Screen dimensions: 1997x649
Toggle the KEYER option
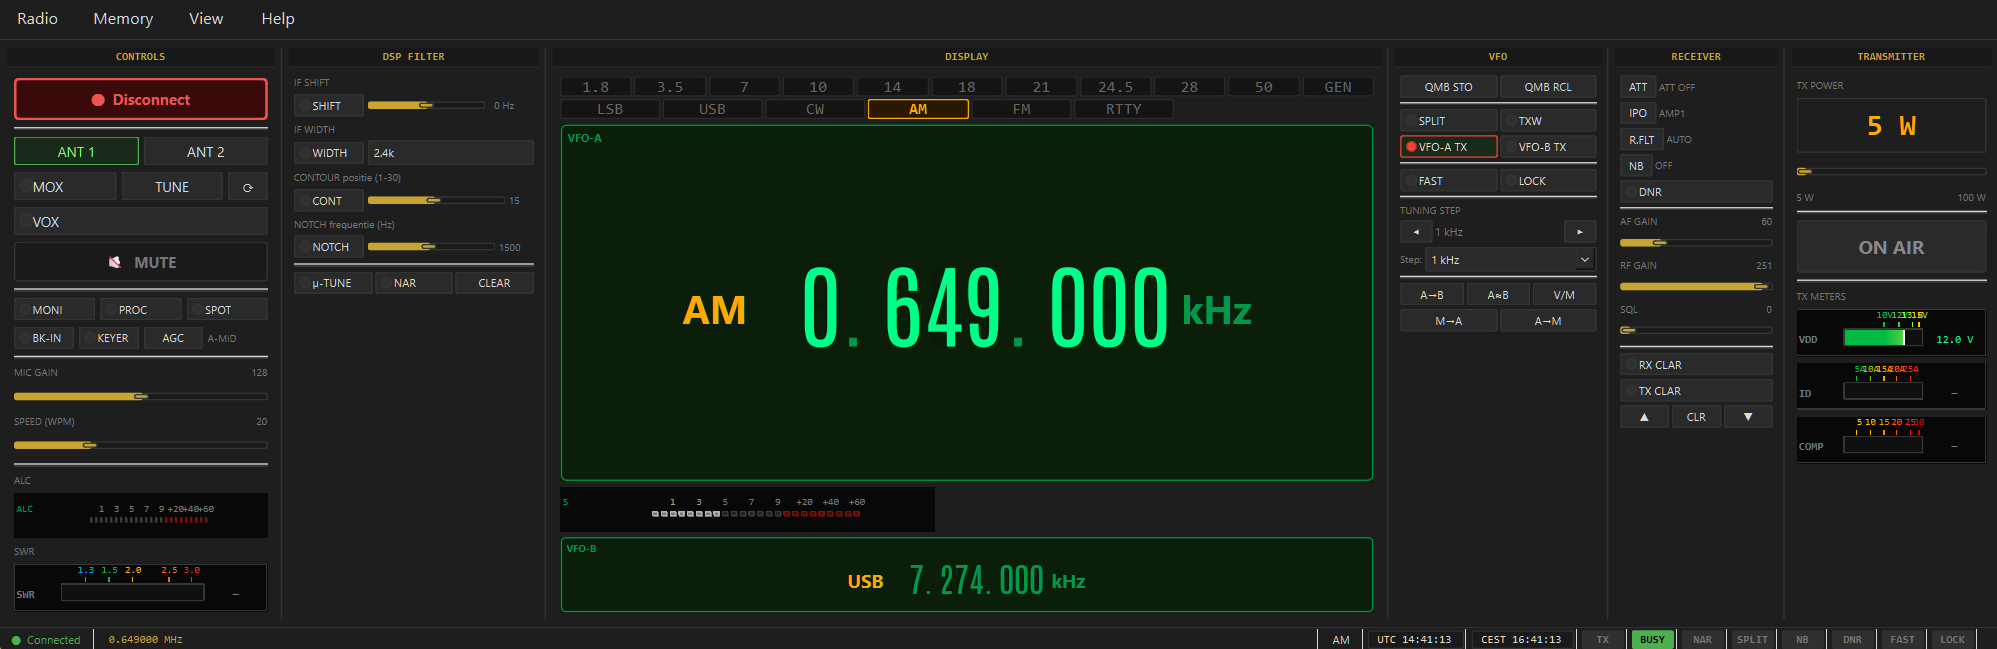[110, 338]
